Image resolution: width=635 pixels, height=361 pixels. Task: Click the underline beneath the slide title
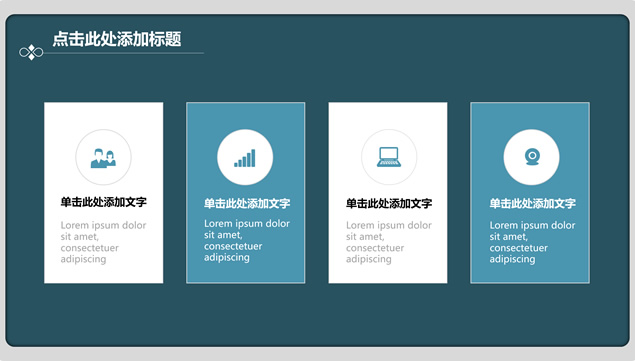(x=124, y=53)
